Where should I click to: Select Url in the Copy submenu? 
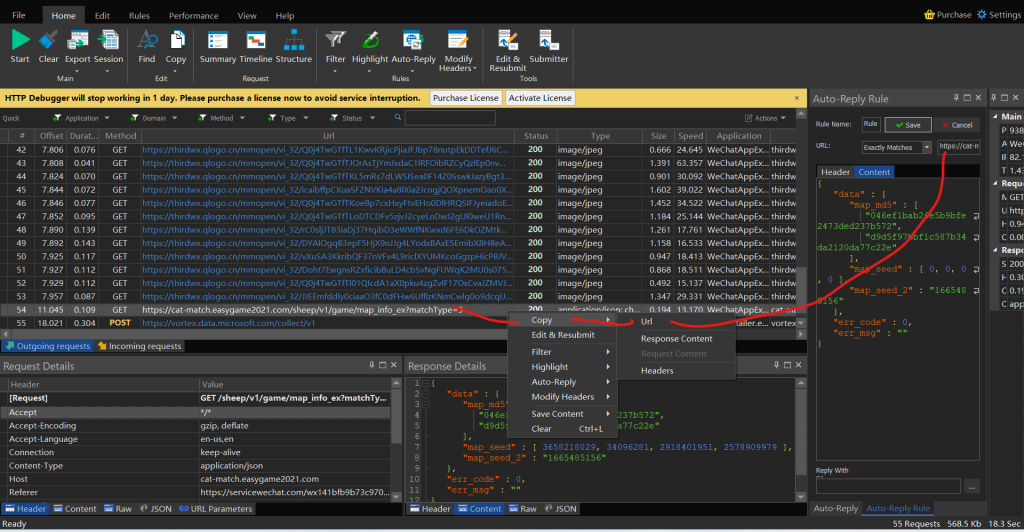tap(647, 321)
